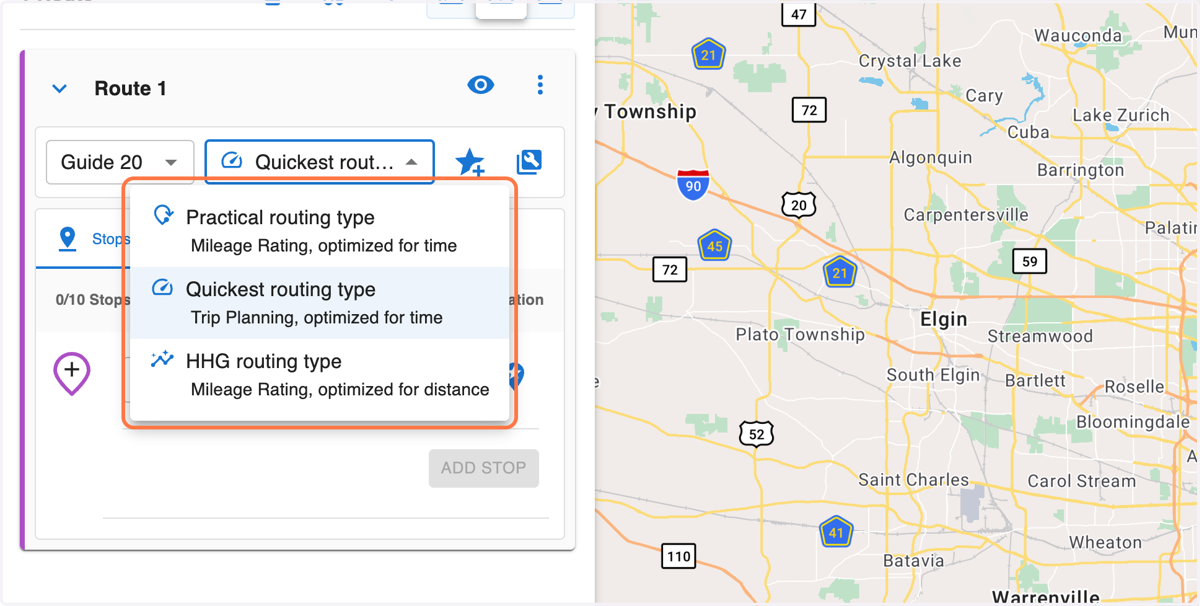Click the South Elgin map label
The height and width of the screenshot is (606, 1200).
933,375
